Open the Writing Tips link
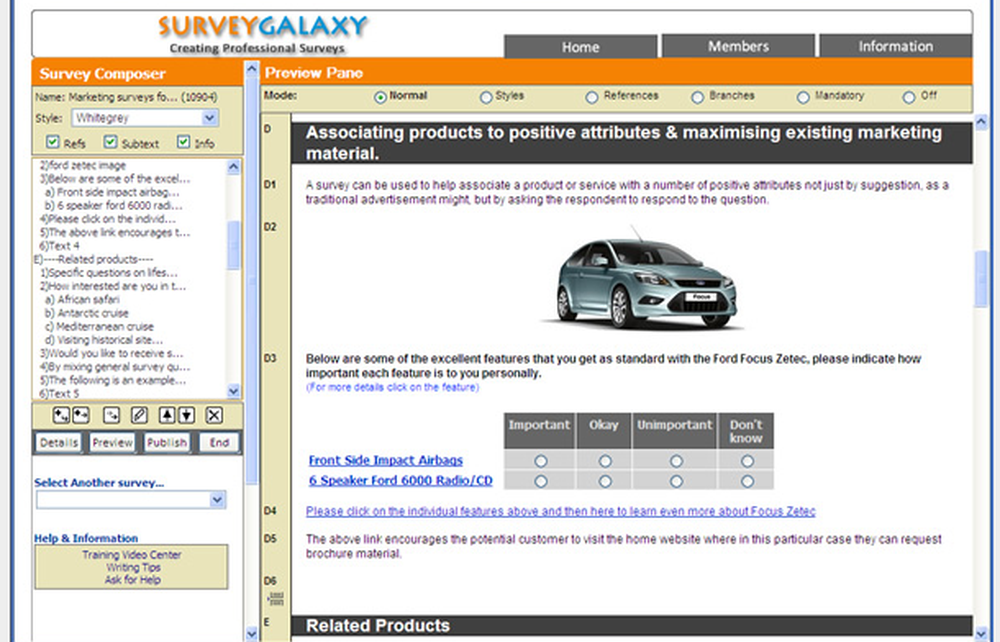The height and width of the screenshot is (642, 1000). pyautogui.click(x=133, y=567)
